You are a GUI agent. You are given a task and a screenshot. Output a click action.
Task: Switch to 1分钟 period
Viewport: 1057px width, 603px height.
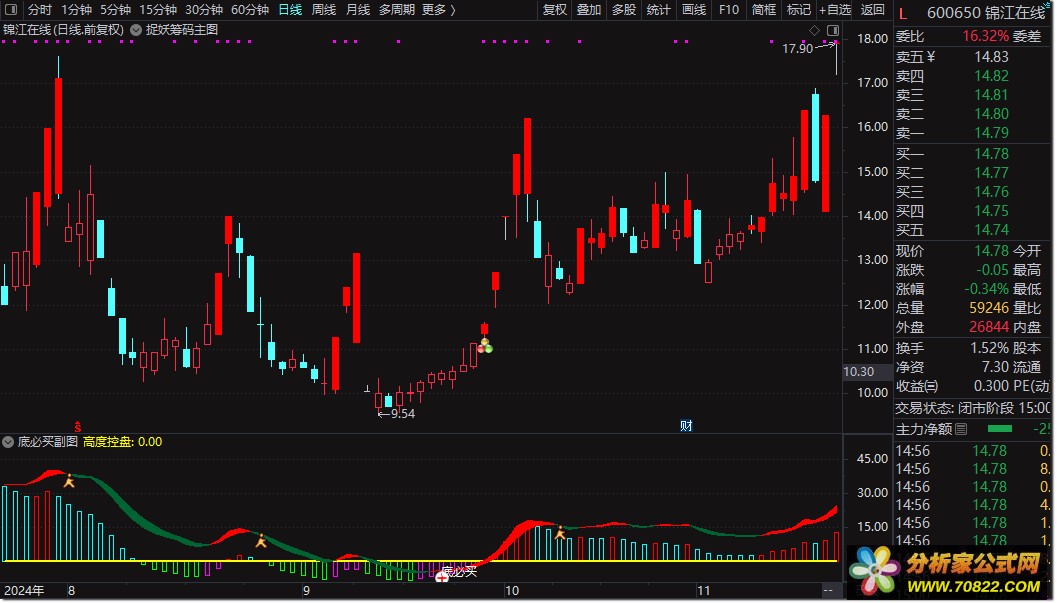point(76,10)
